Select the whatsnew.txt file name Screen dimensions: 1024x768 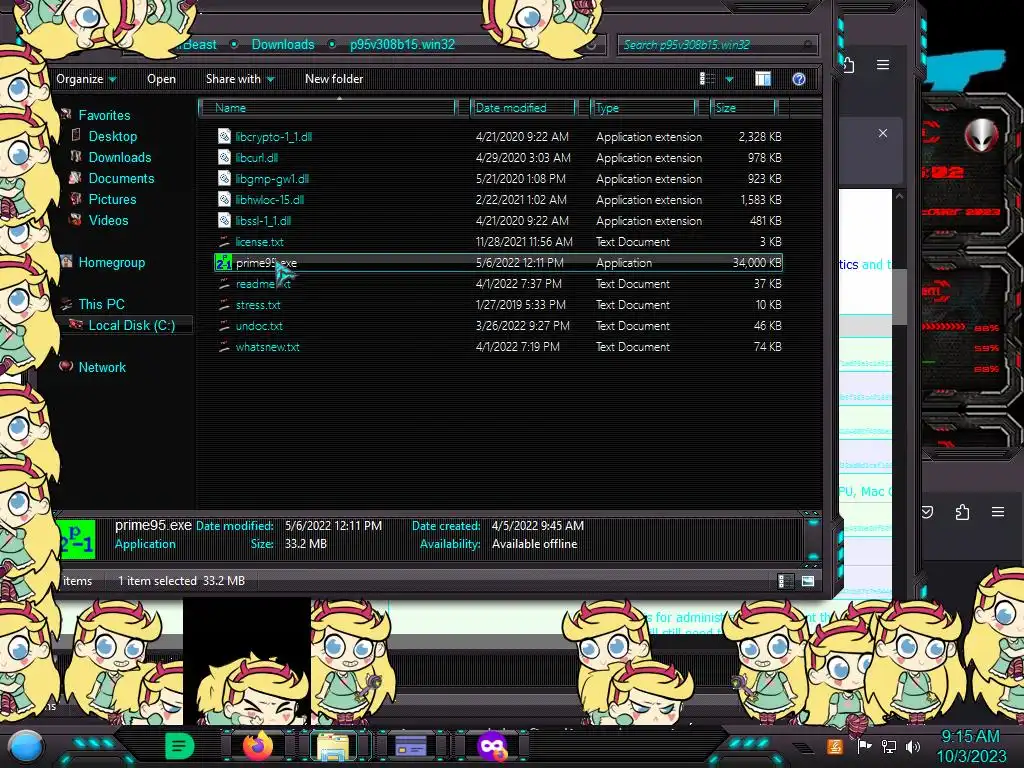(x=267, y=347)
